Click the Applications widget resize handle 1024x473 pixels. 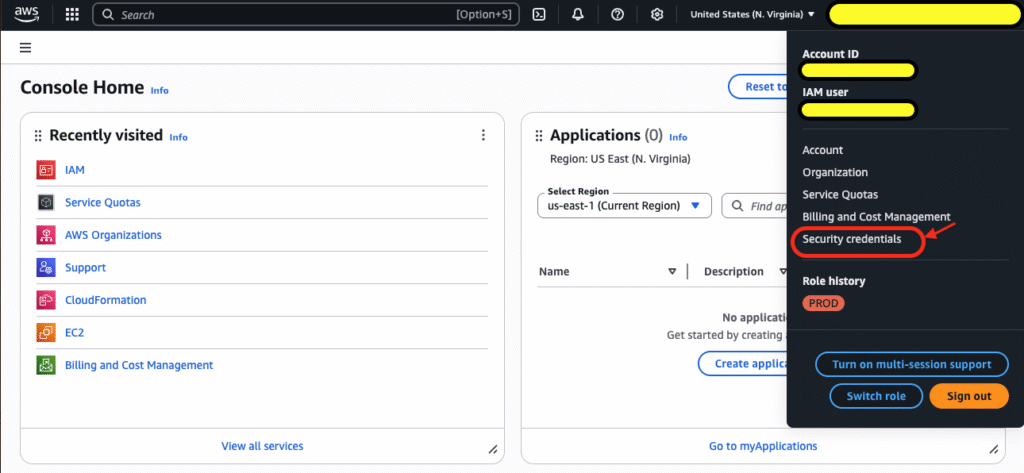(993, 449)
